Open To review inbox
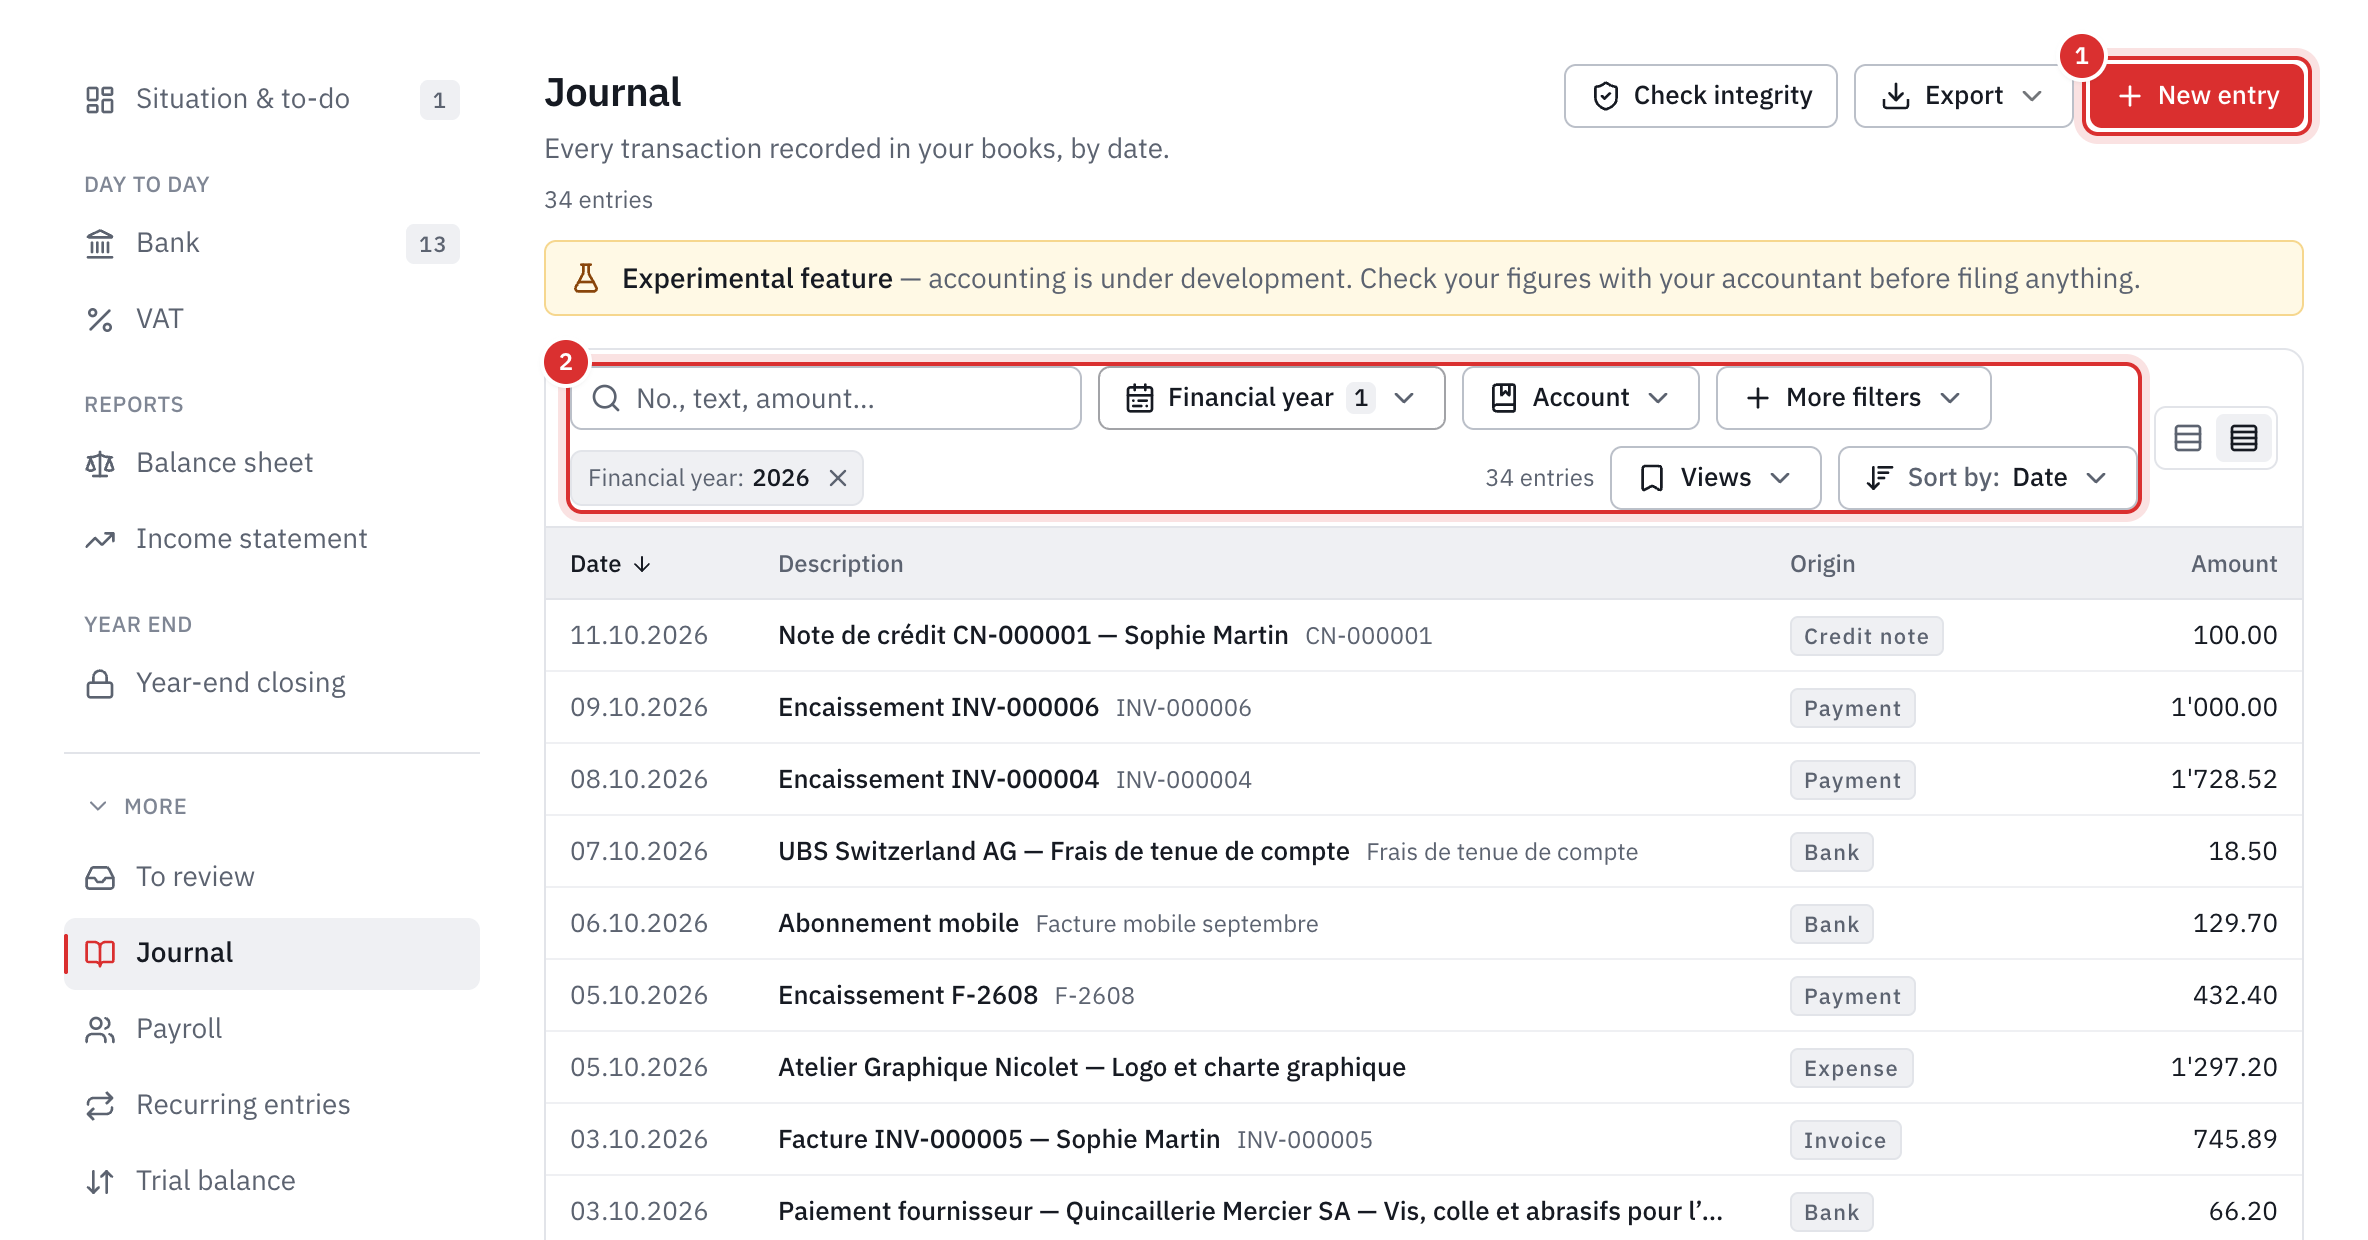2368x1240 pixels. 271,877
